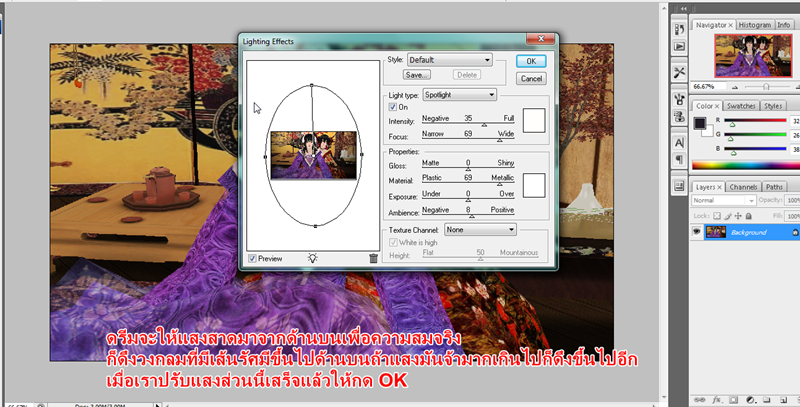Screen dimensions: 800x407
Task: Click the Create new layer icon
Action: (783, 400)
